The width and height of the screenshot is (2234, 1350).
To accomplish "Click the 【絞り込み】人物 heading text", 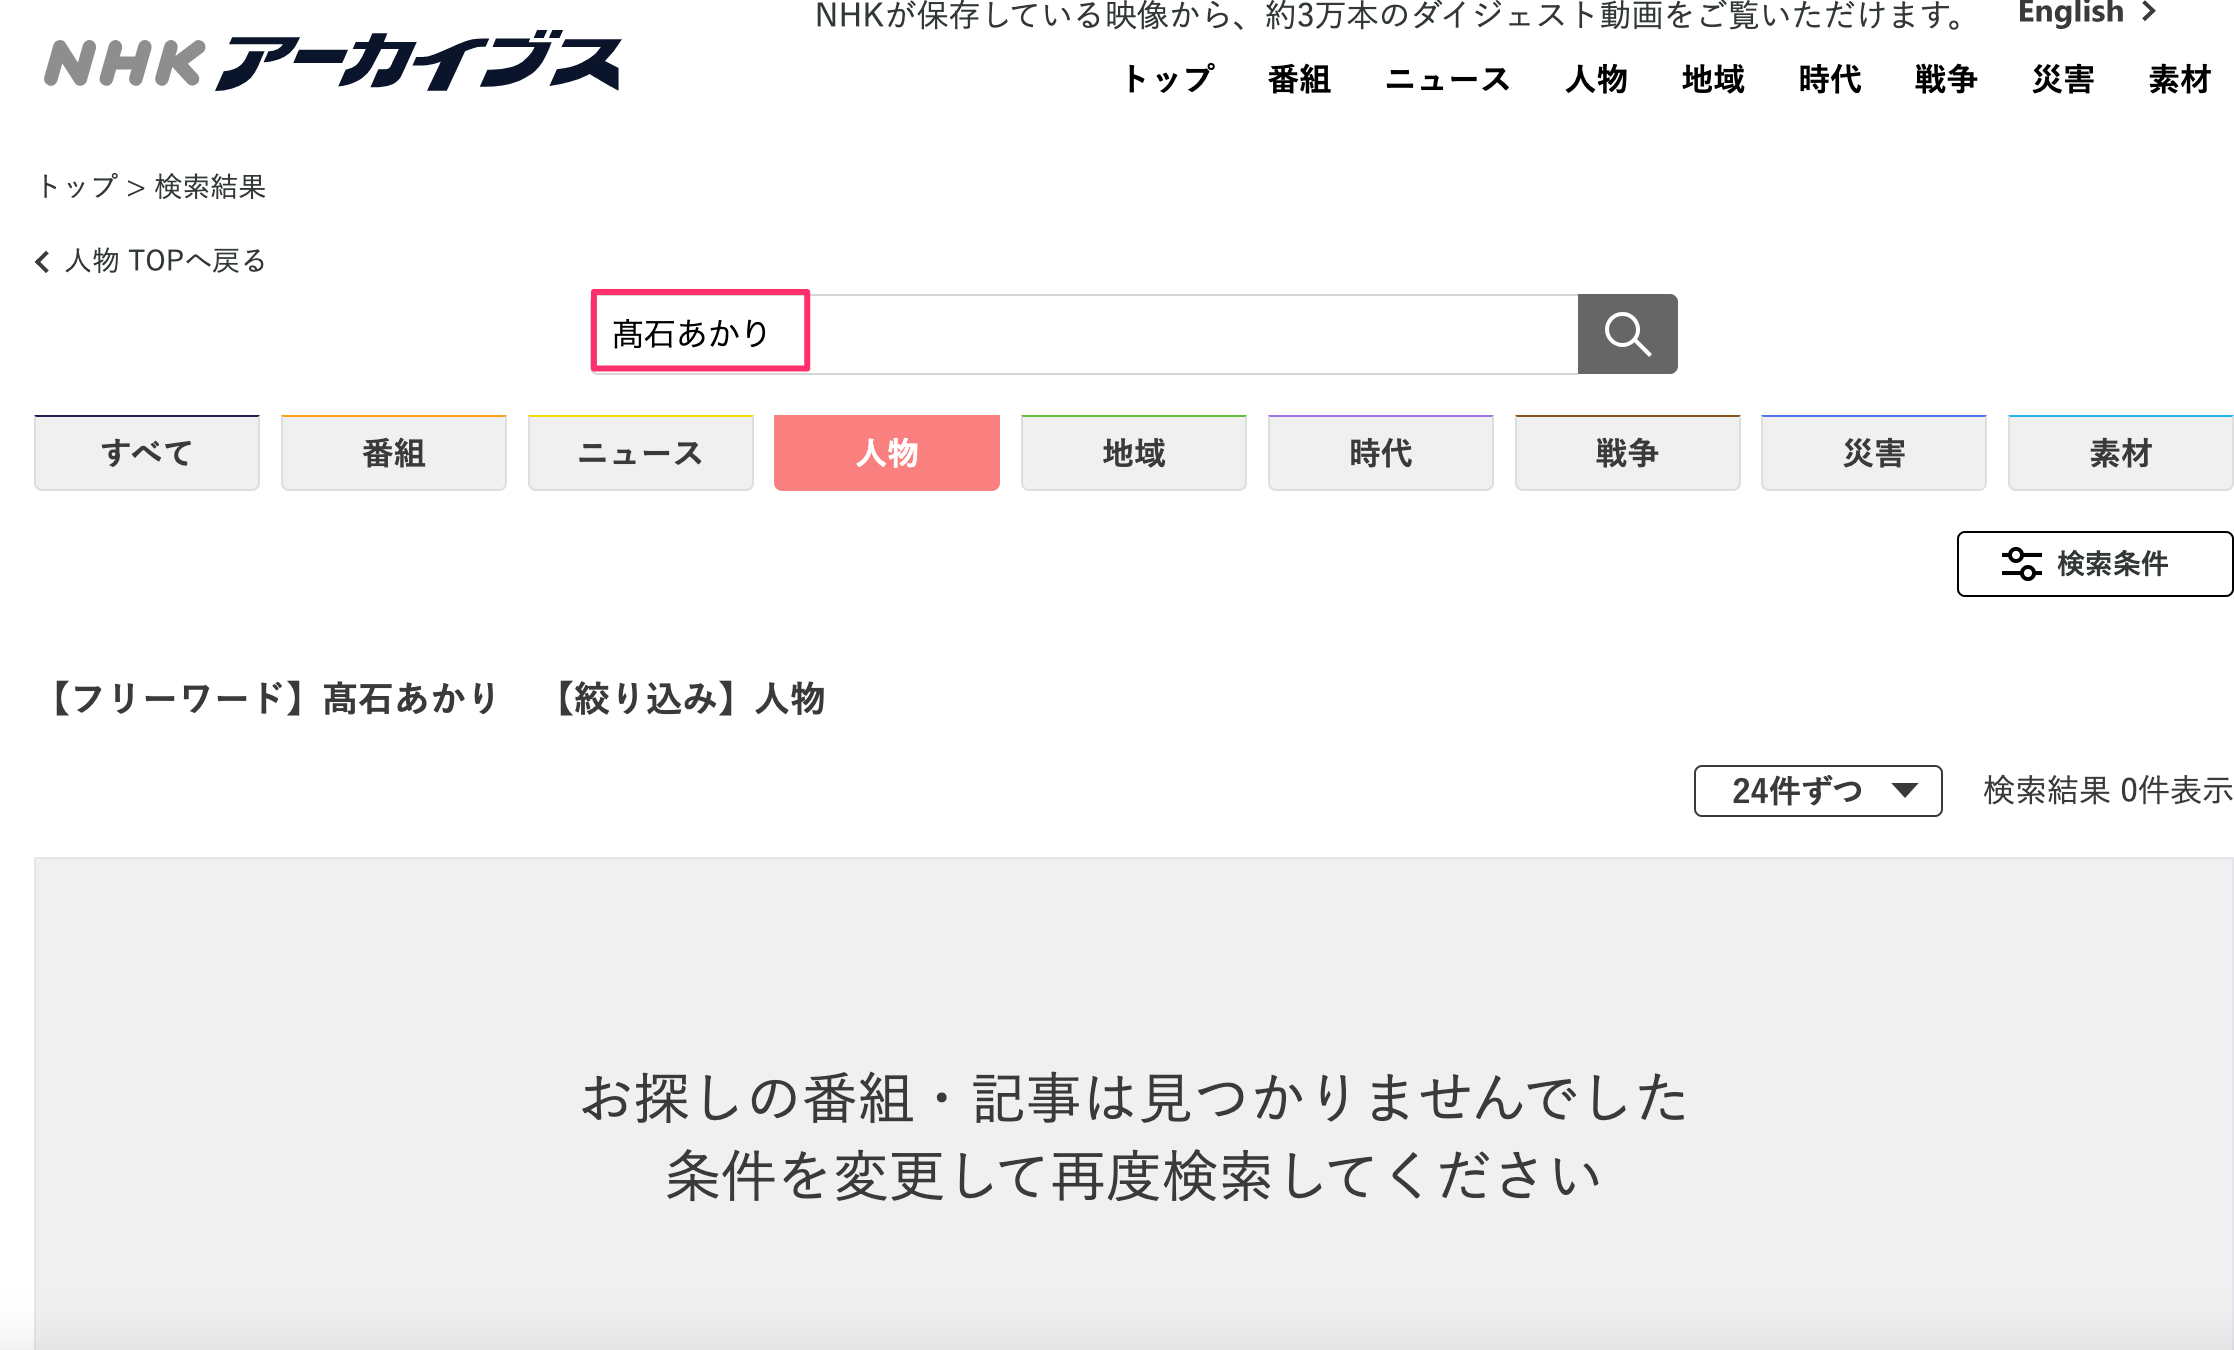I will pos(689,698).
